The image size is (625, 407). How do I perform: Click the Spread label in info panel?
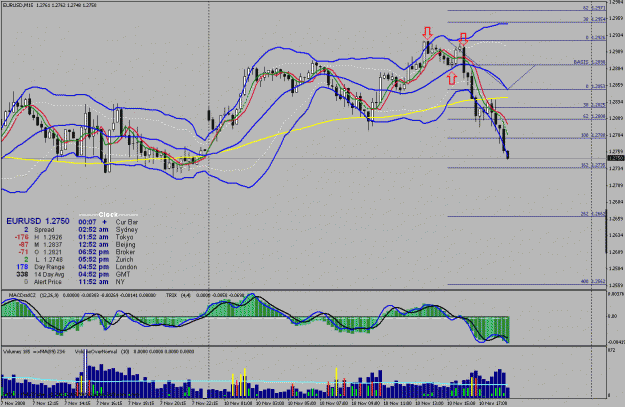pyautogui.click(x=44, y=230)
